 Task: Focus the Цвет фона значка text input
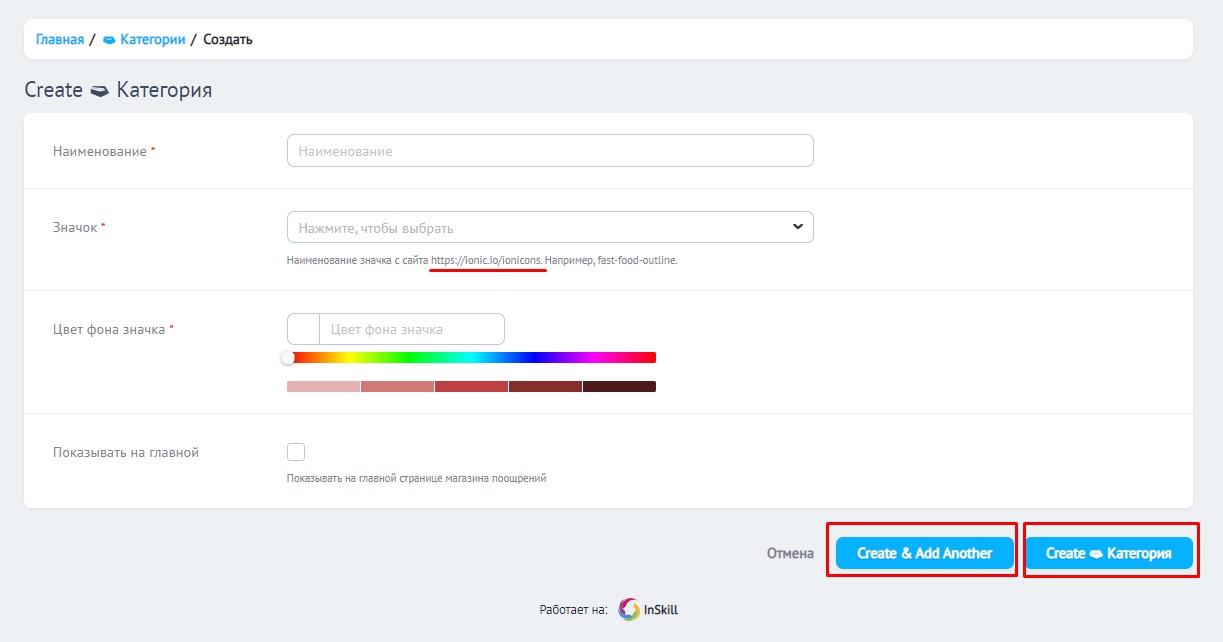pyautogui.click(x=411, y=329)
